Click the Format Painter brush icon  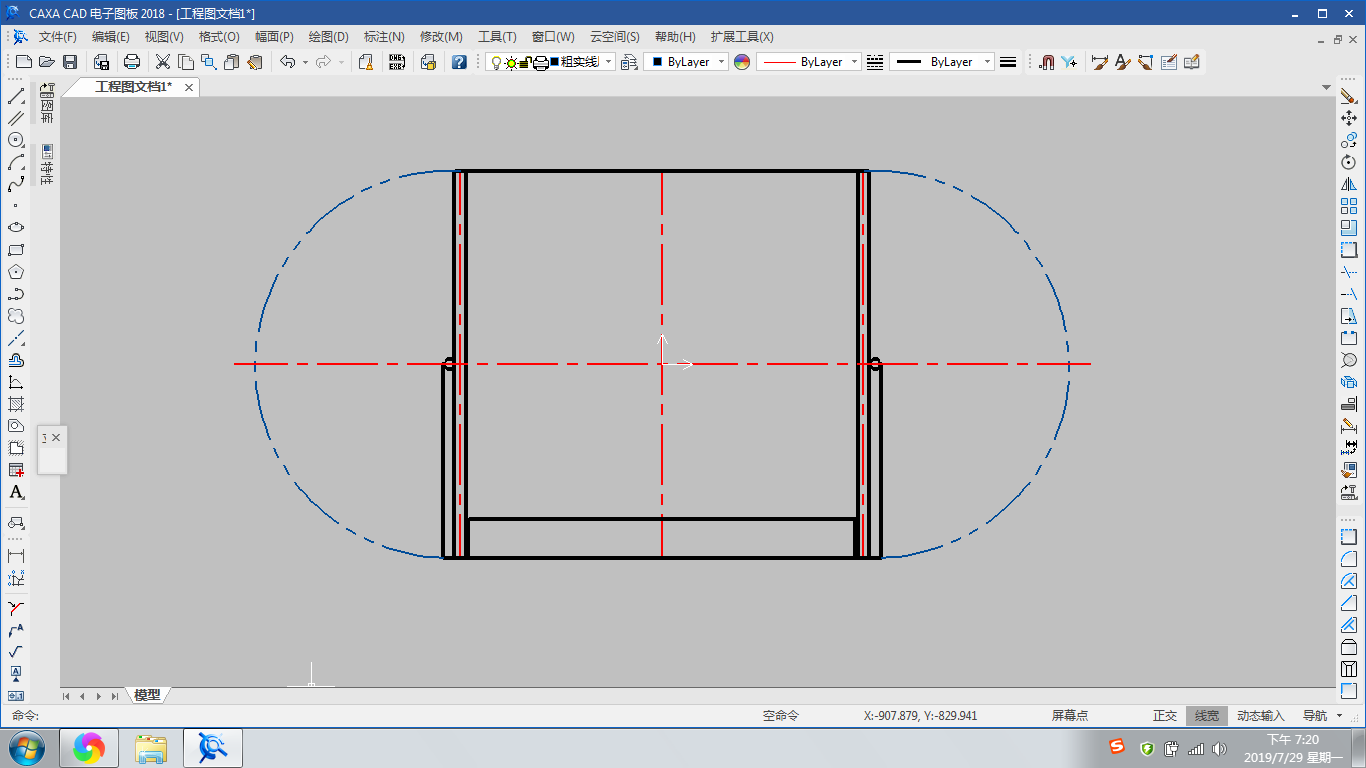(x=254, y=62)
